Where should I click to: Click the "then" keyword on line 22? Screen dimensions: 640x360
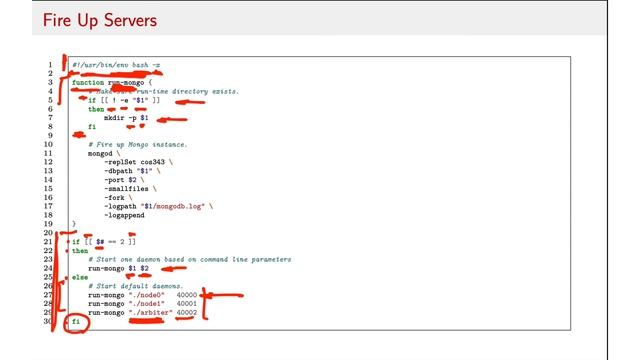point(80,251)
